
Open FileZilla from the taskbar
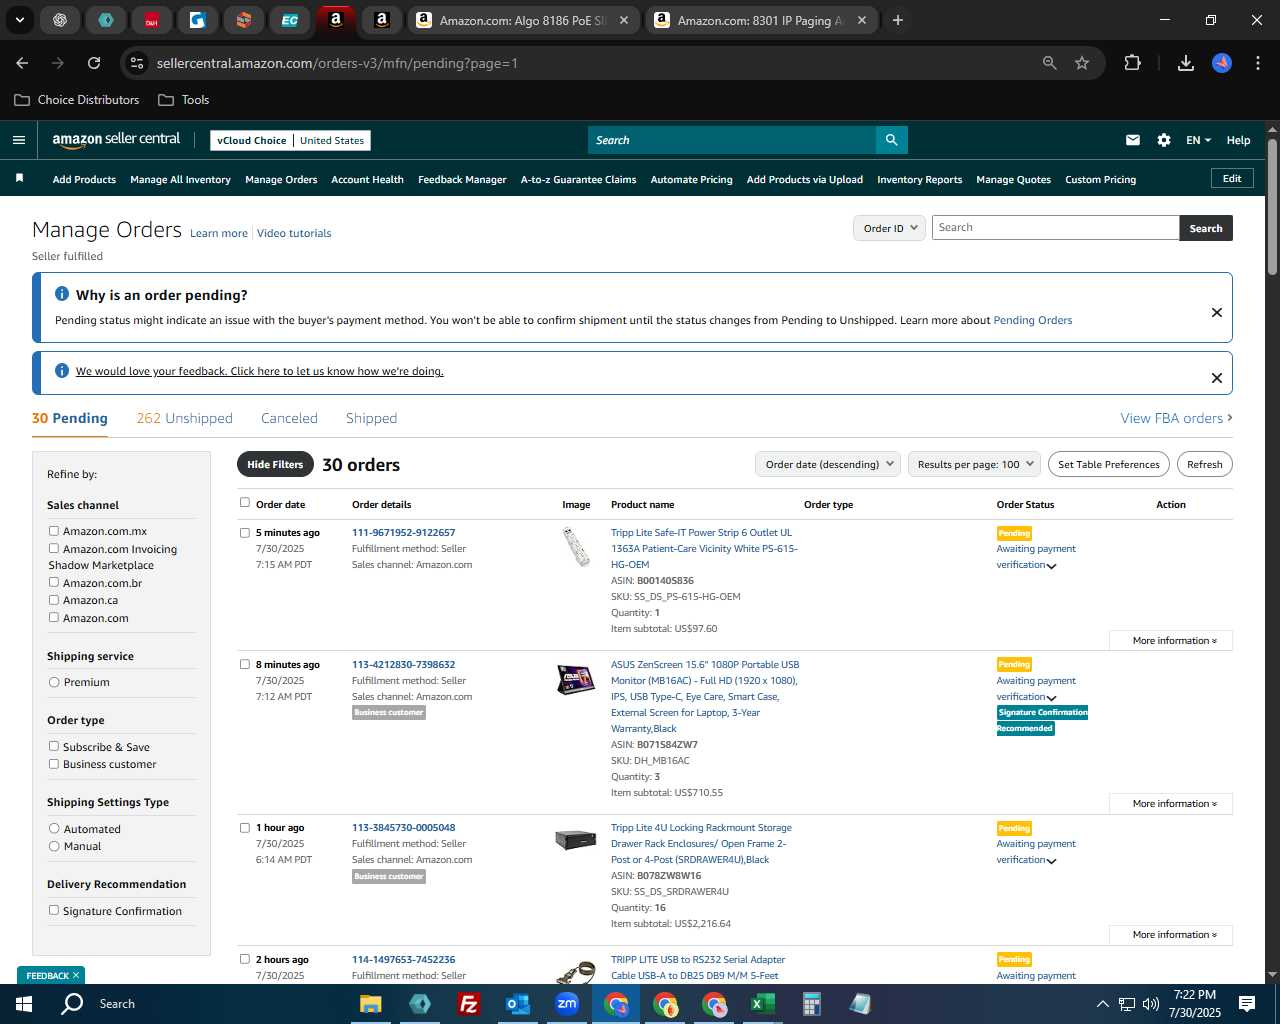point(468,1004)
